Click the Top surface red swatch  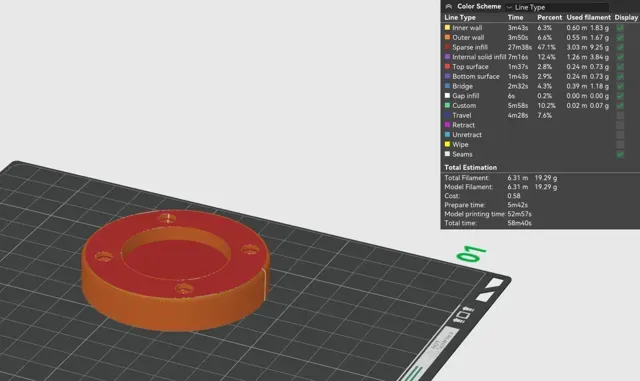[x=447, y=66]
